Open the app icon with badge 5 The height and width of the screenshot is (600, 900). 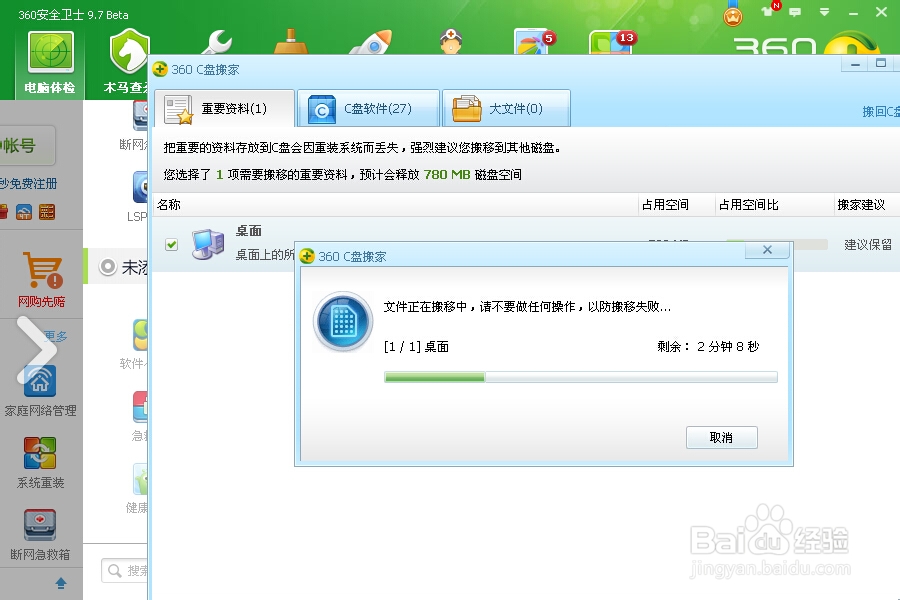pyautogui.click(x=534, y=41)
